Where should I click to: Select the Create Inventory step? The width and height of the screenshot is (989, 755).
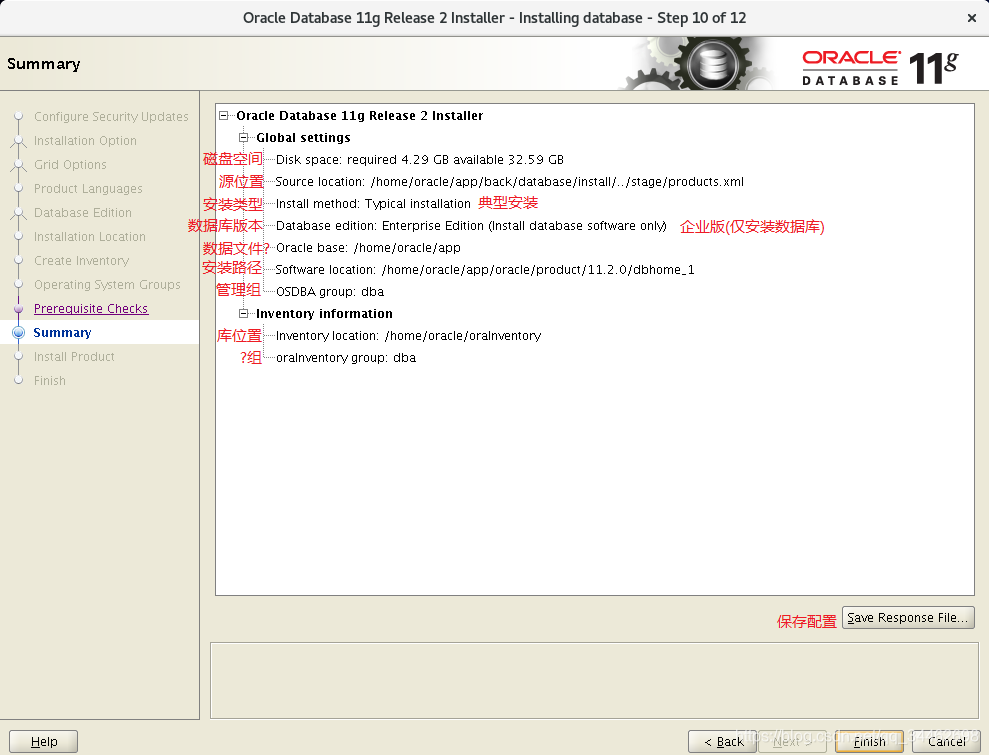click(81, 260)
